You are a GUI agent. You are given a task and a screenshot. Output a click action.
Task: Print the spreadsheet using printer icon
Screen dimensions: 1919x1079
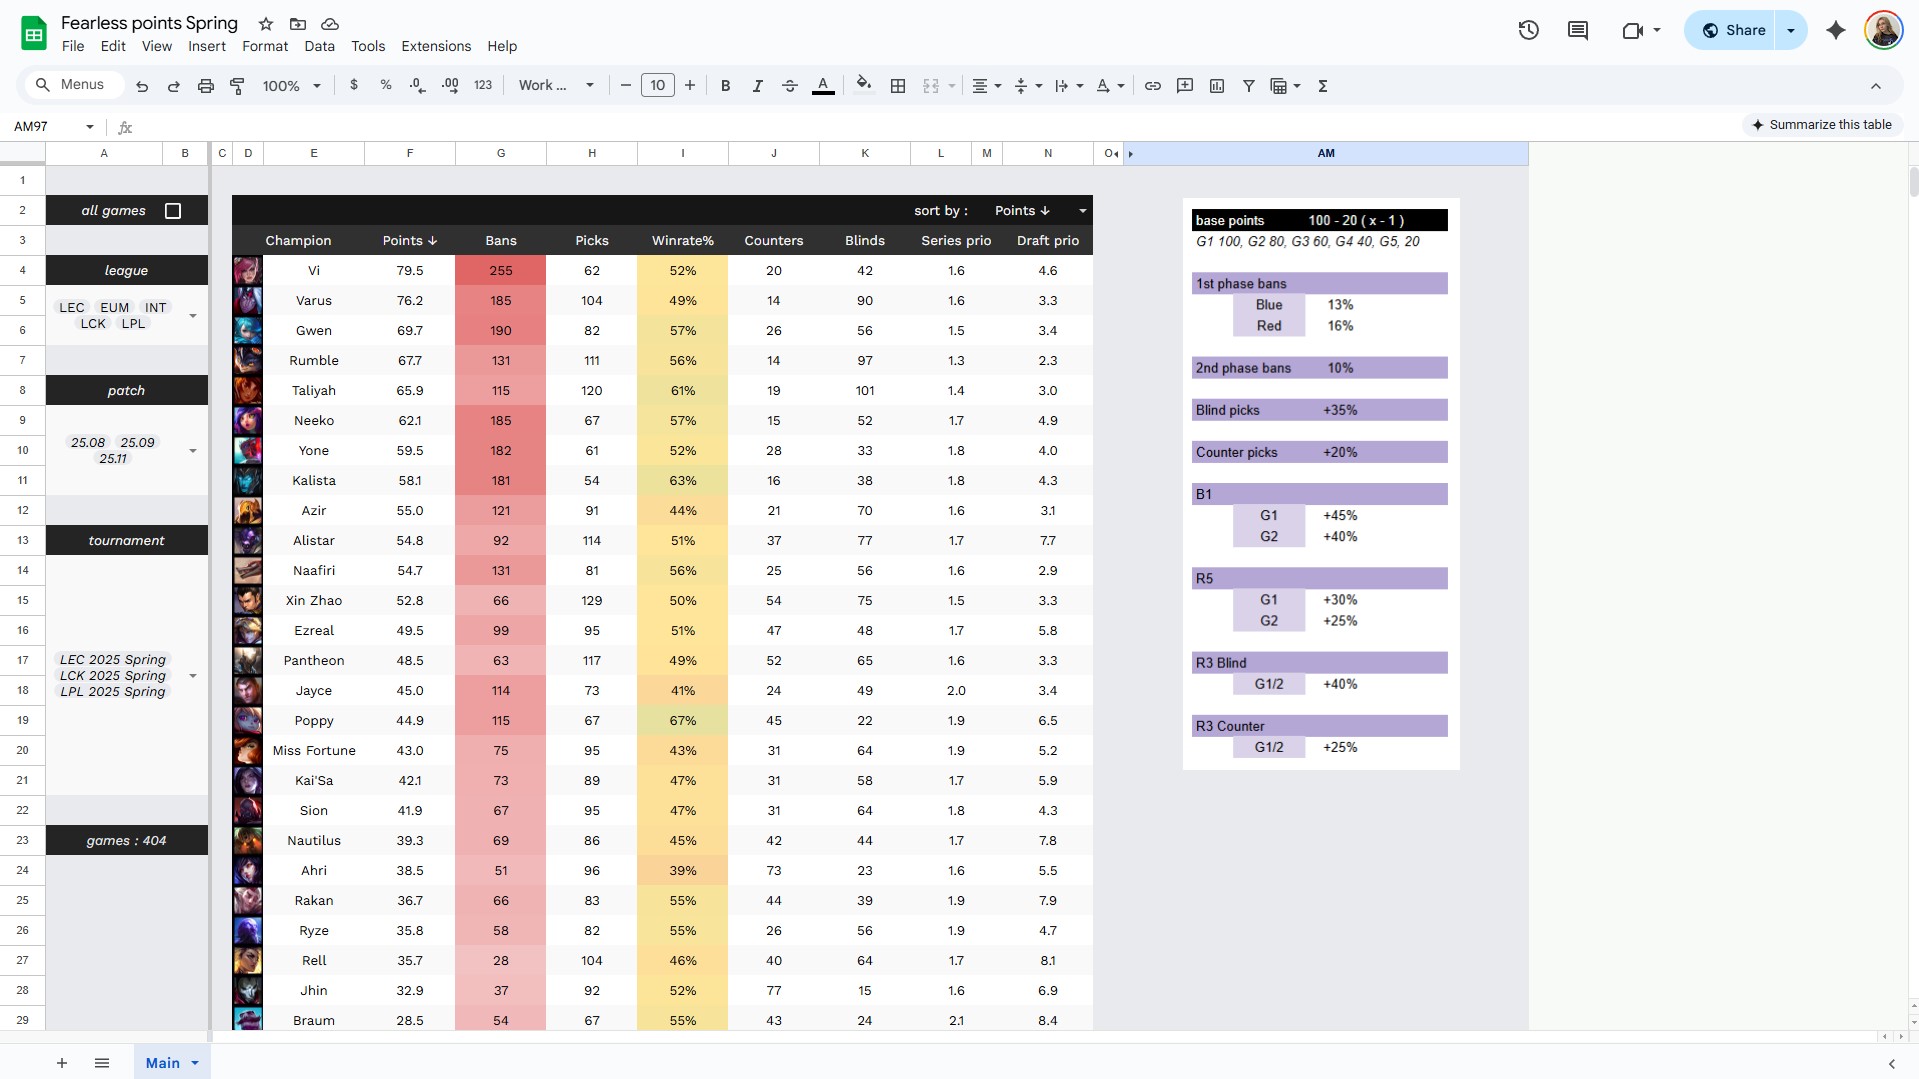pyautogui.click(x=206, y=86)
